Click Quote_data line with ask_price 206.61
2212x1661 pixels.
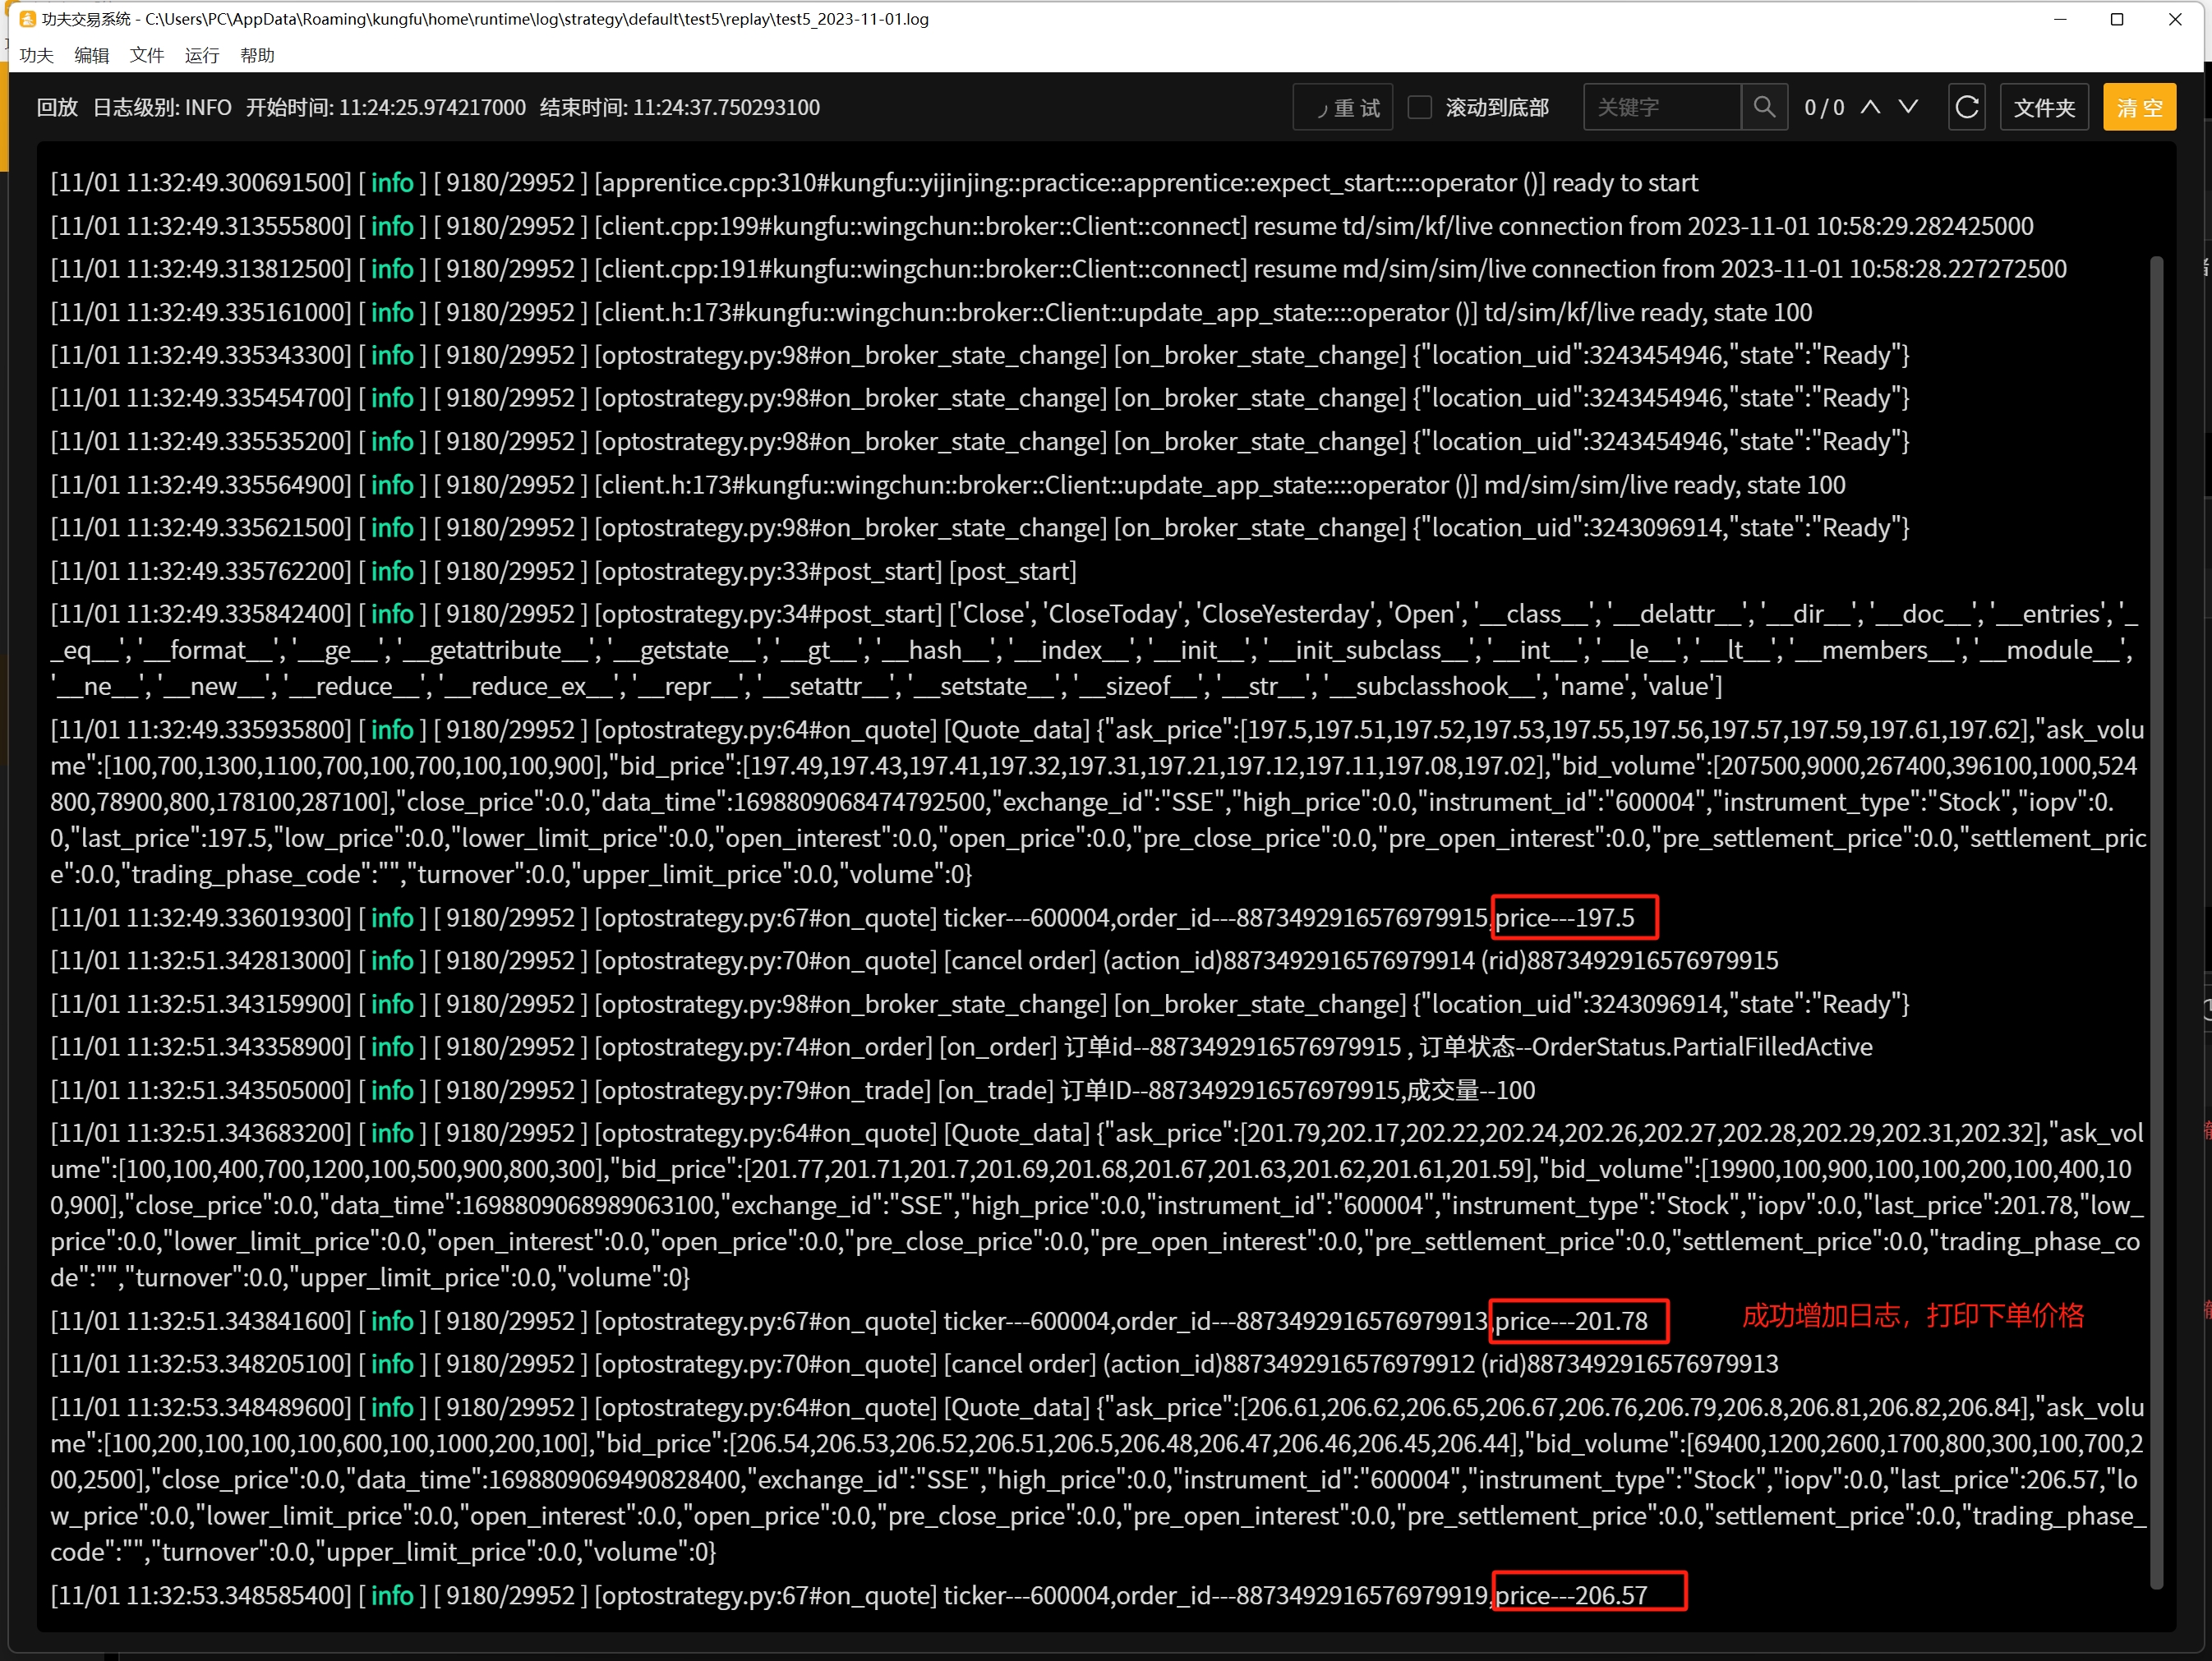(x=1098, y=1479)
